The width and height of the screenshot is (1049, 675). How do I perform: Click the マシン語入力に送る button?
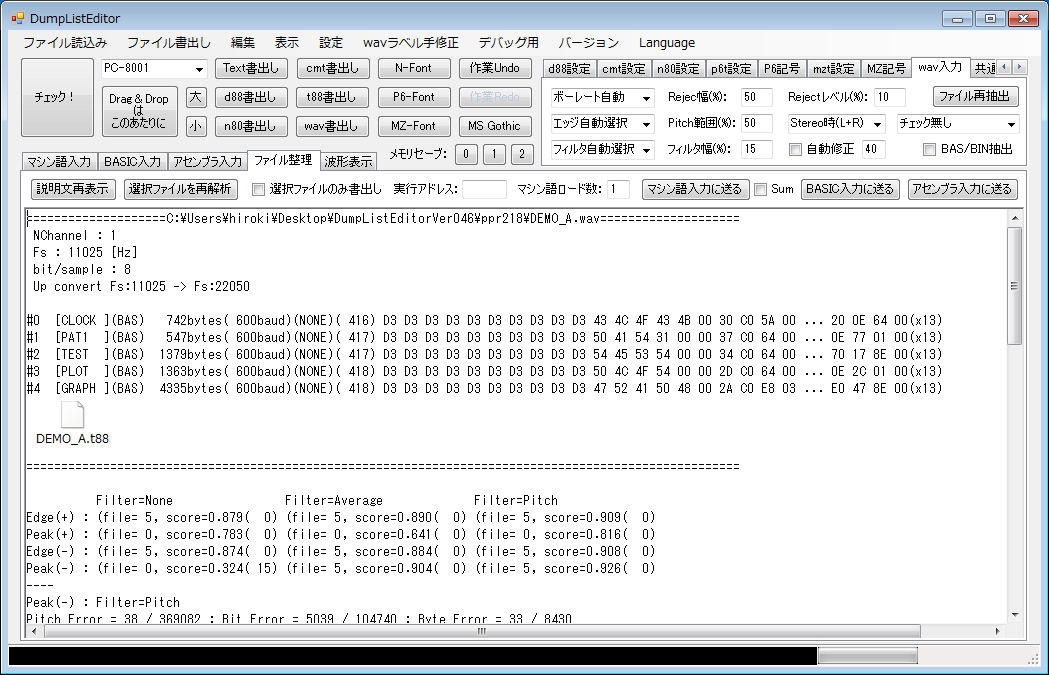pyautogui.click(x=695, y=189)
